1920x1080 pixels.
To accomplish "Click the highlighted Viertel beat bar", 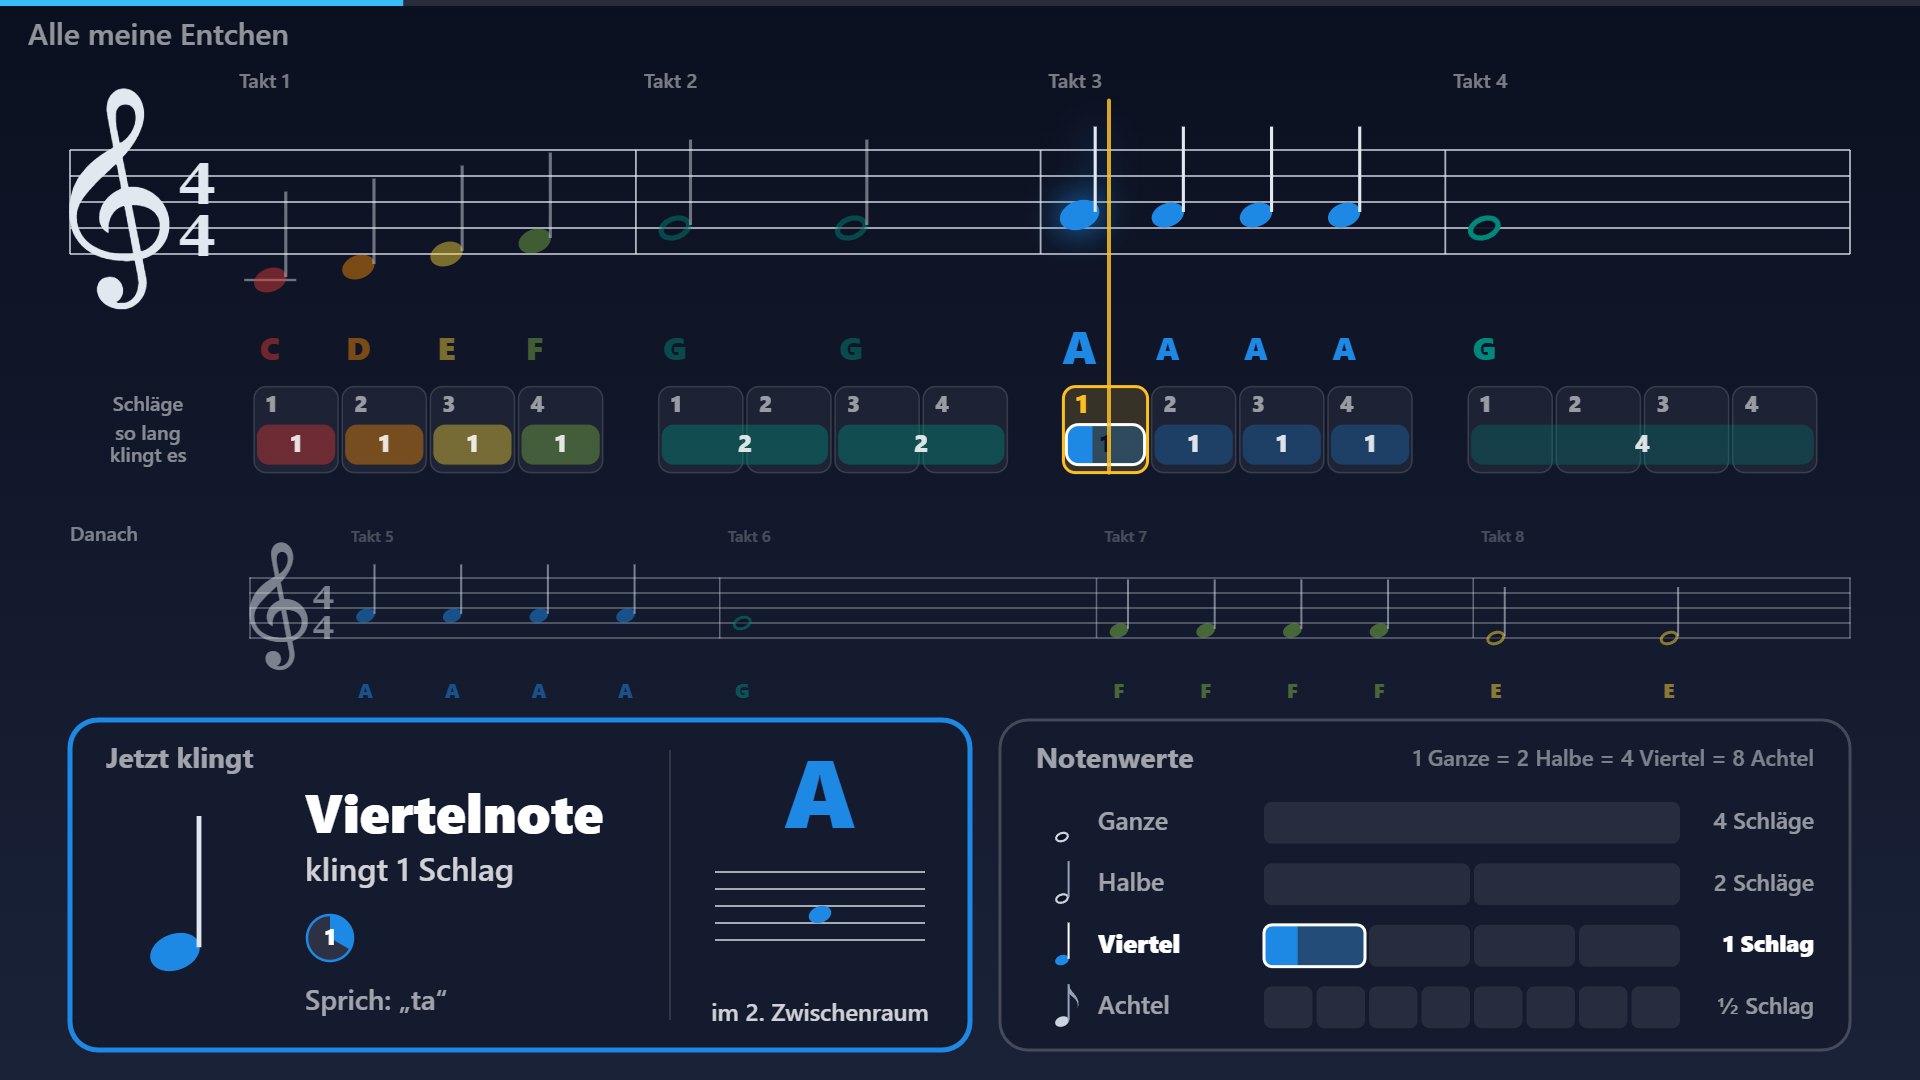I will 1314,945.
